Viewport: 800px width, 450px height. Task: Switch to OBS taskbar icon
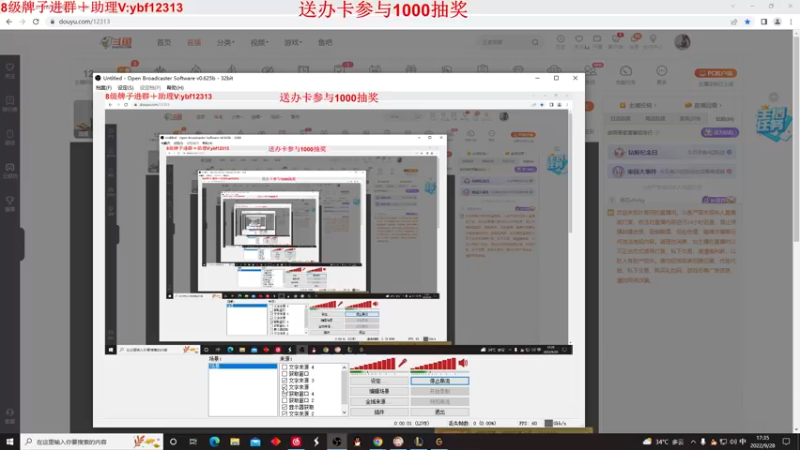337,441
